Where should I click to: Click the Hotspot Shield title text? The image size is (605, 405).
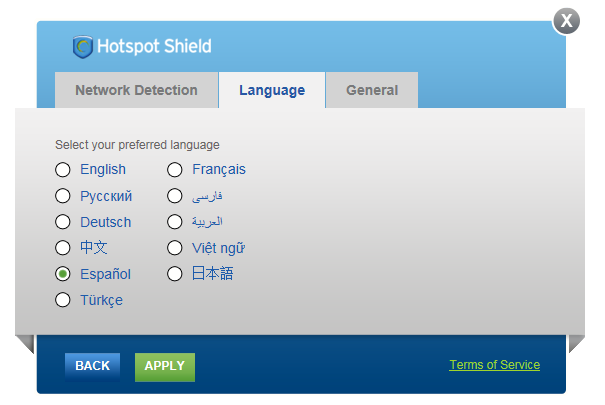pos(155,47)
